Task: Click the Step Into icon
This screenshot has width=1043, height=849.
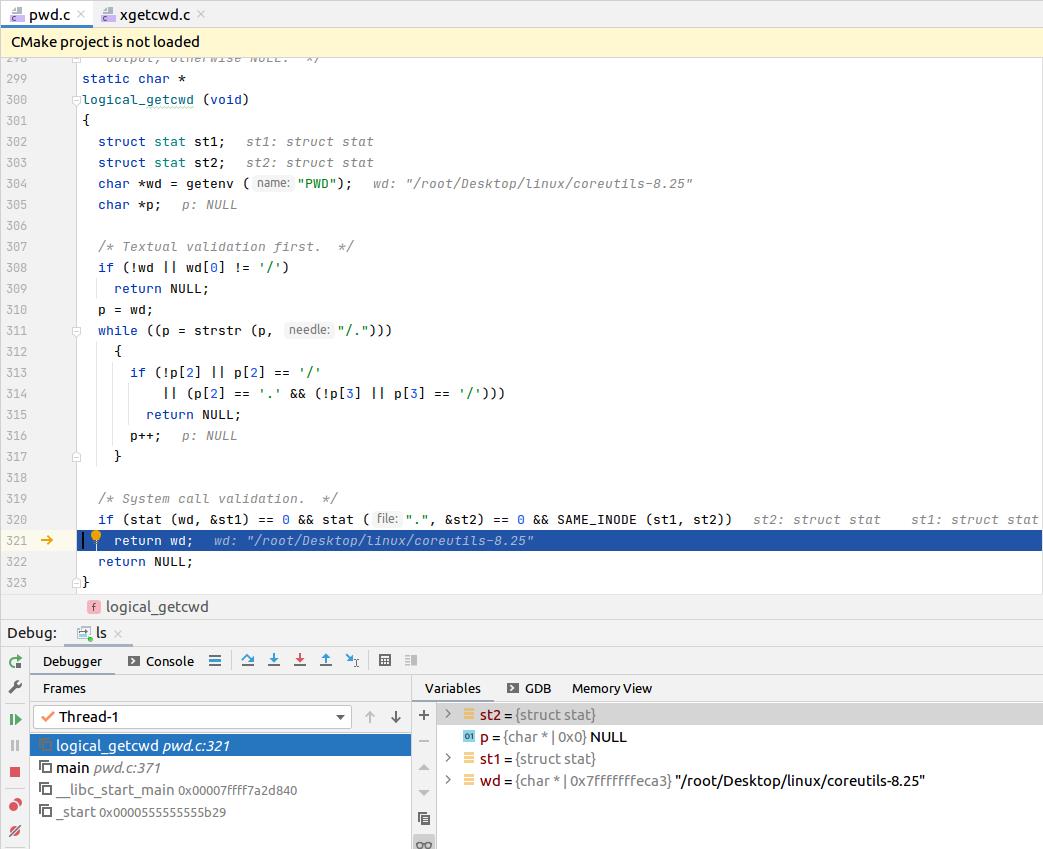Action: point(273,660)
